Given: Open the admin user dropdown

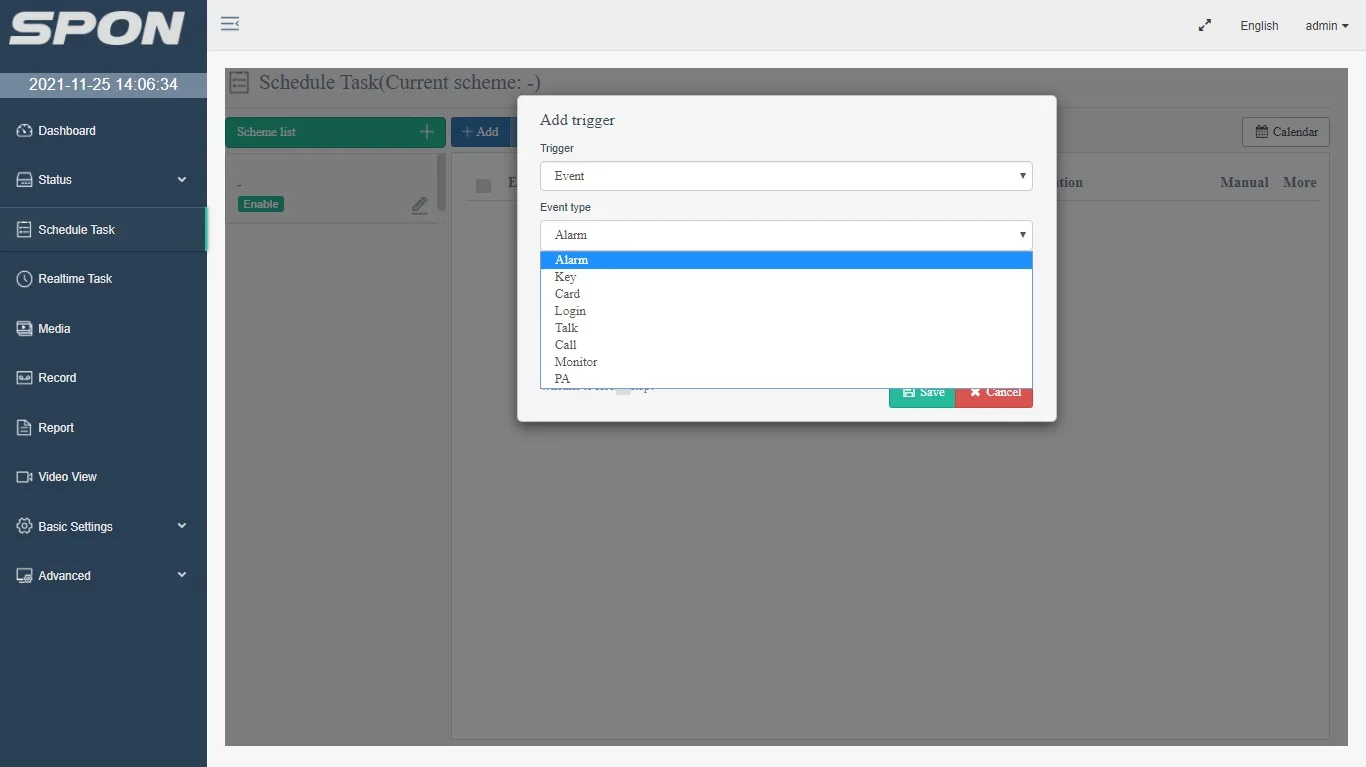Looking at the screenshot, I should tap(1327, 26).
